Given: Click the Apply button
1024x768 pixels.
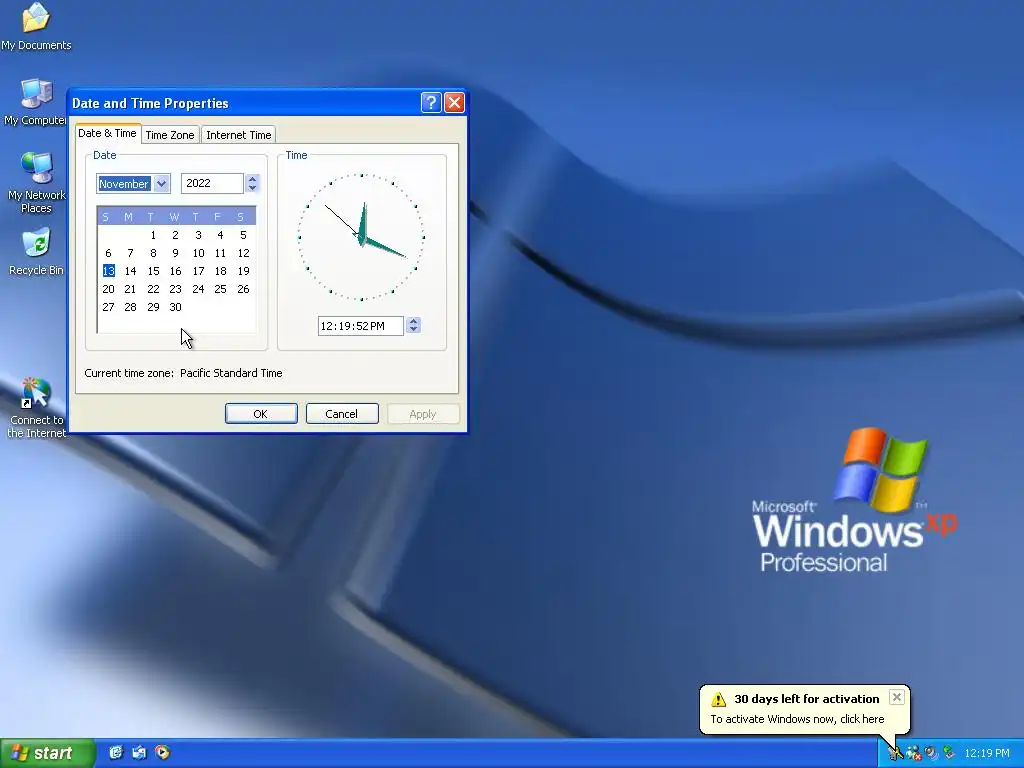Looking at the screenshot, I should pos(423,414).
